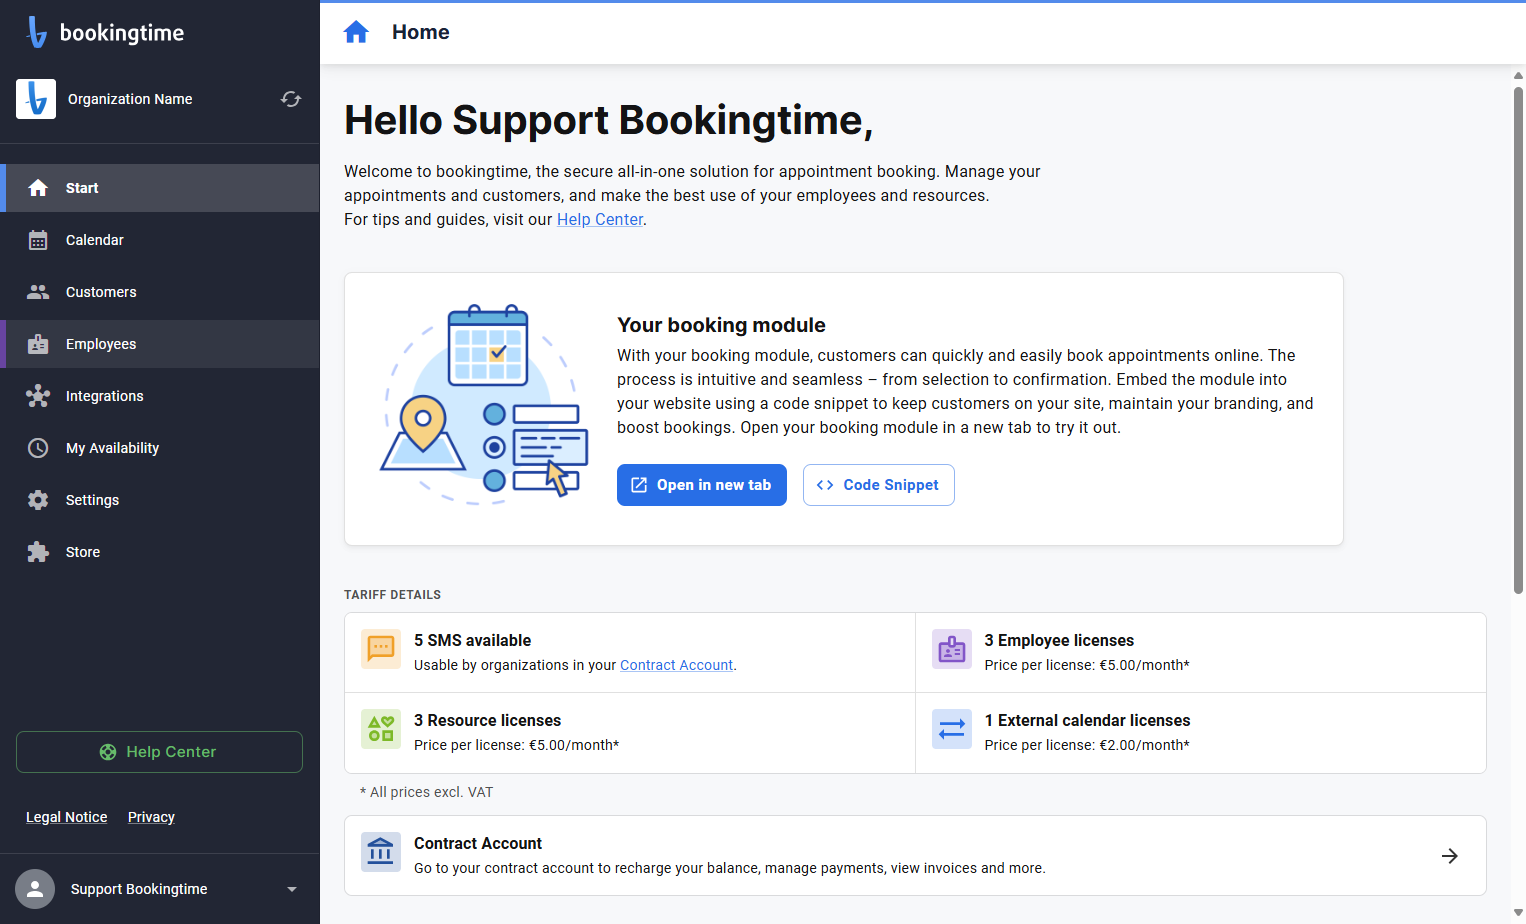The height and width of the screenshot is (924, 1526).
Task: Open the Contract Account arrow
Action: [1450, 856]
